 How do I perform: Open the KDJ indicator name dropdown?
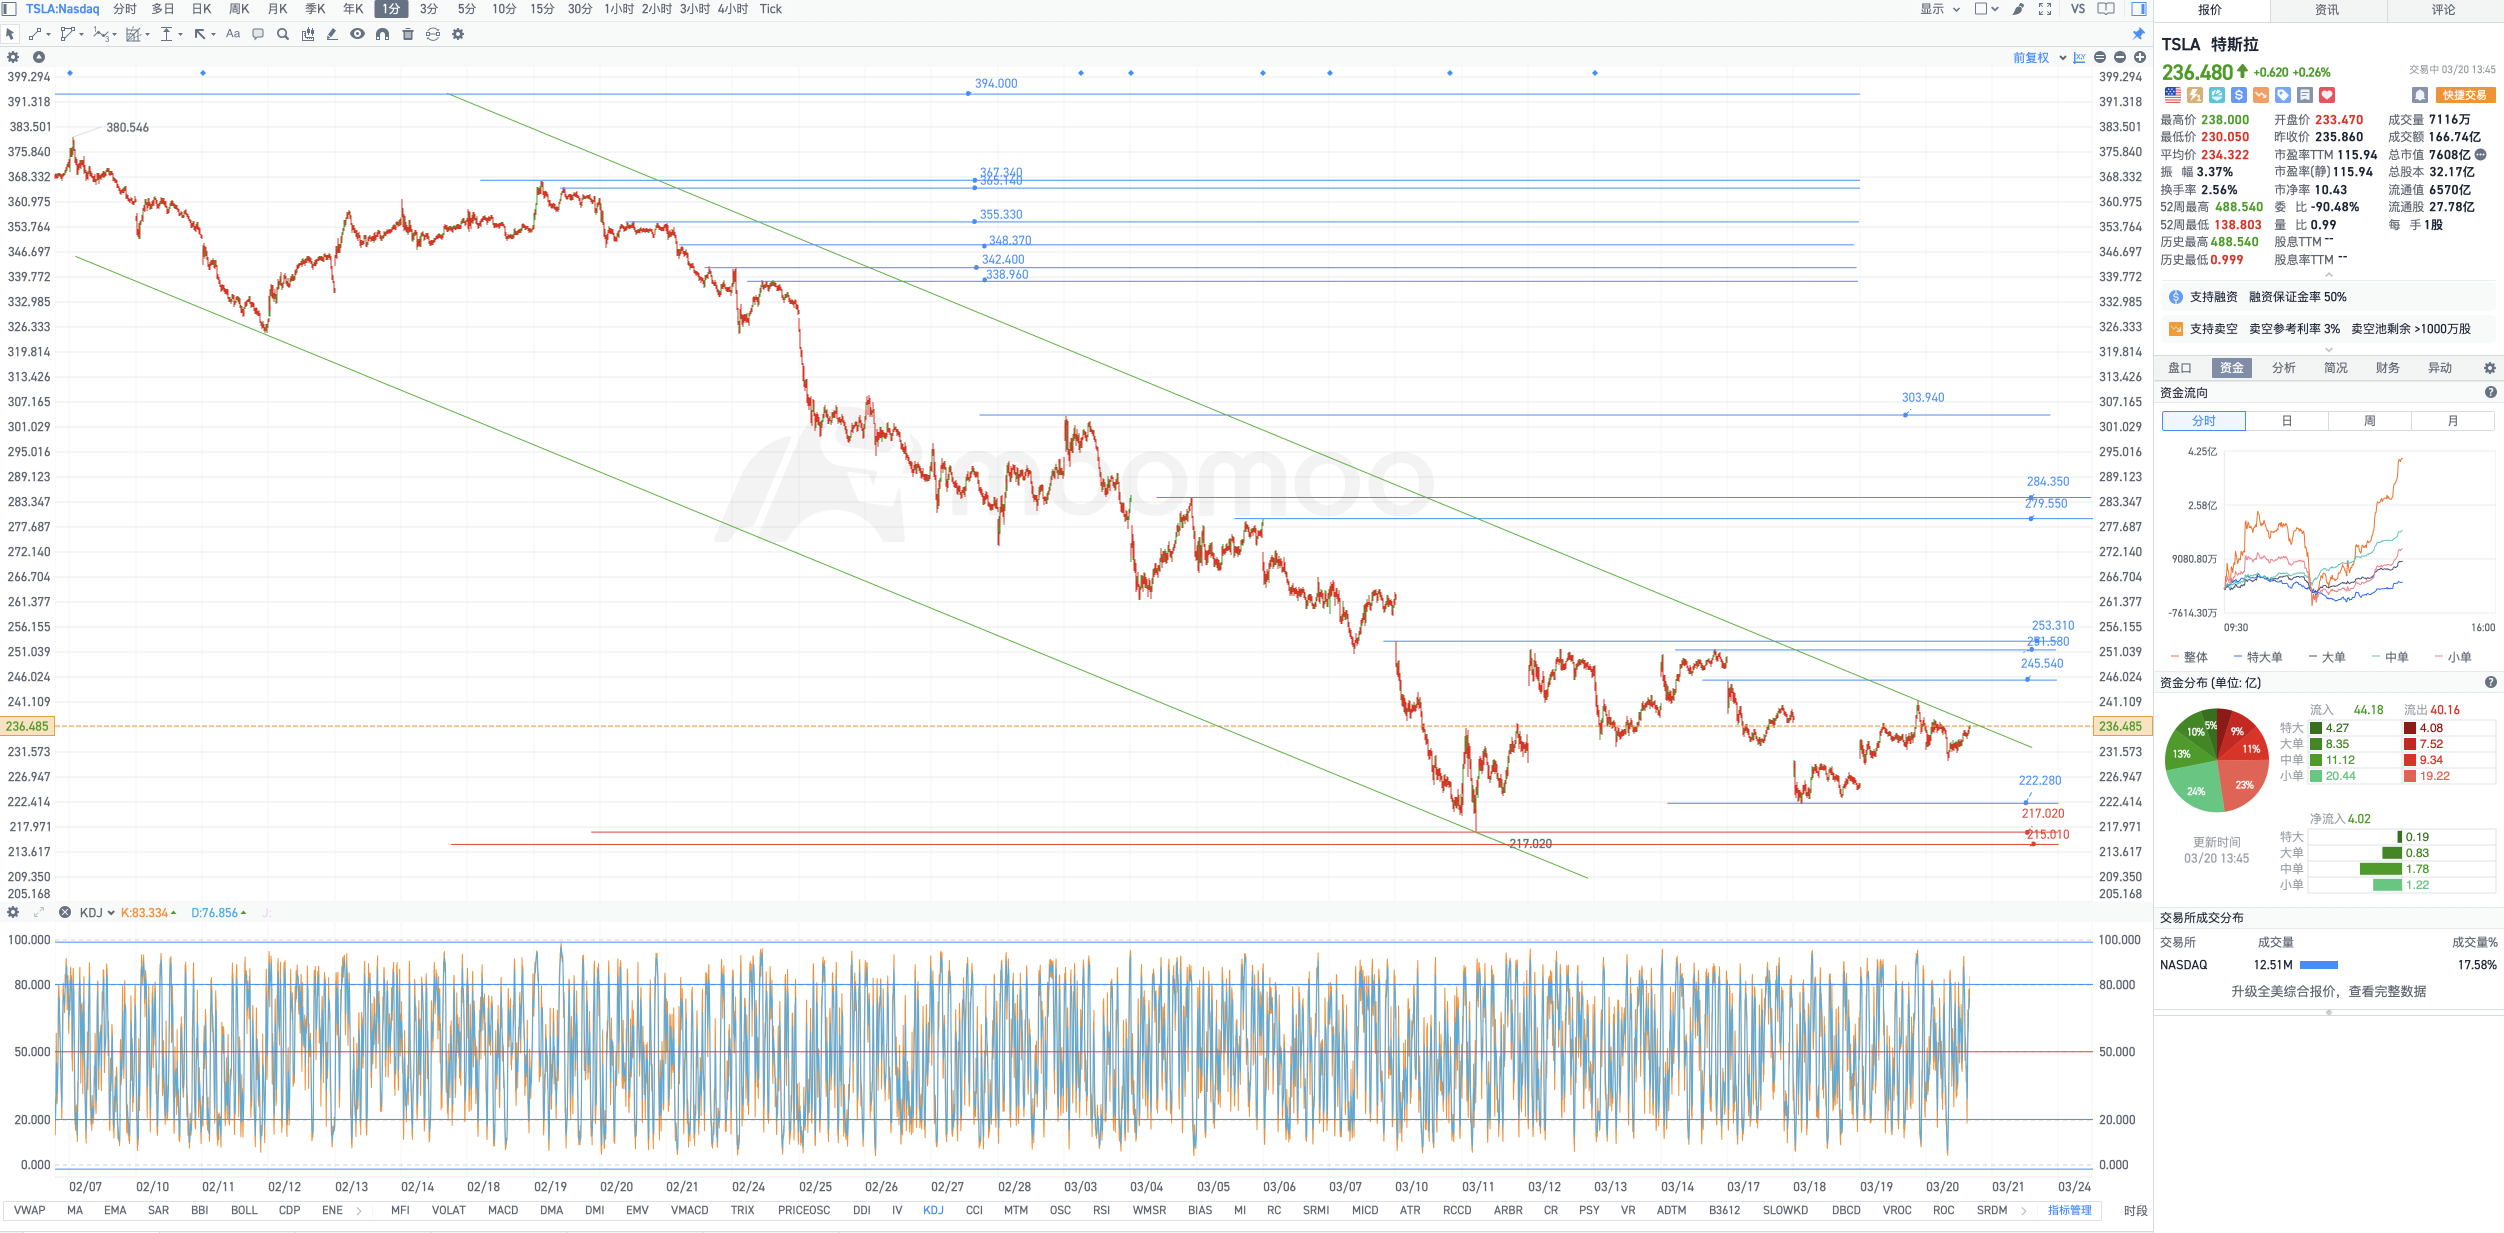[97, 913]
